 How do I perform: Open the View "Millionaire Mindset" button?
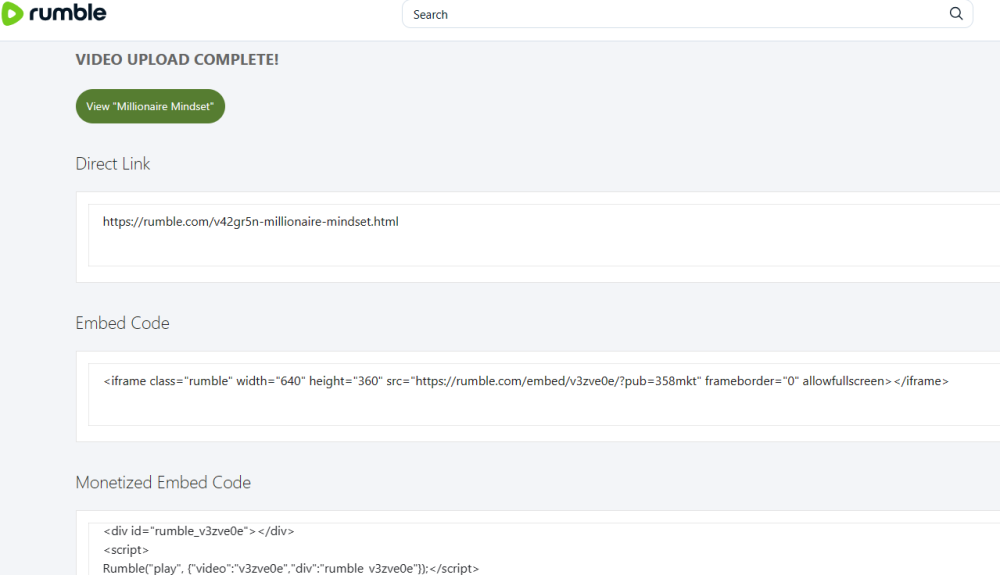150,106
